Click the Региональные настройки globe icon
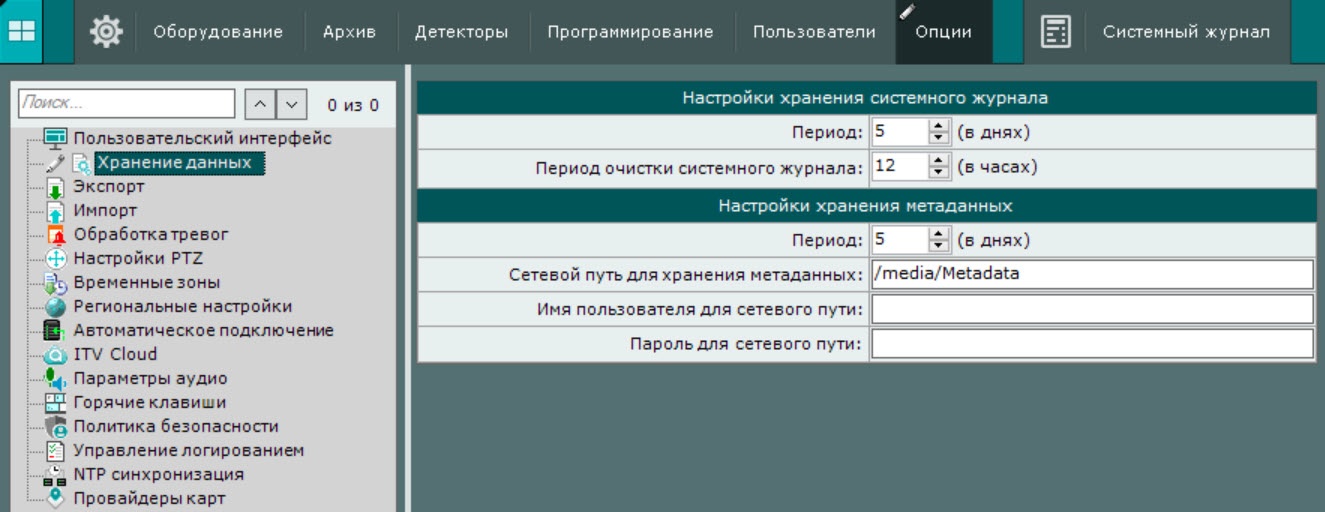 (x=56, y=307)
